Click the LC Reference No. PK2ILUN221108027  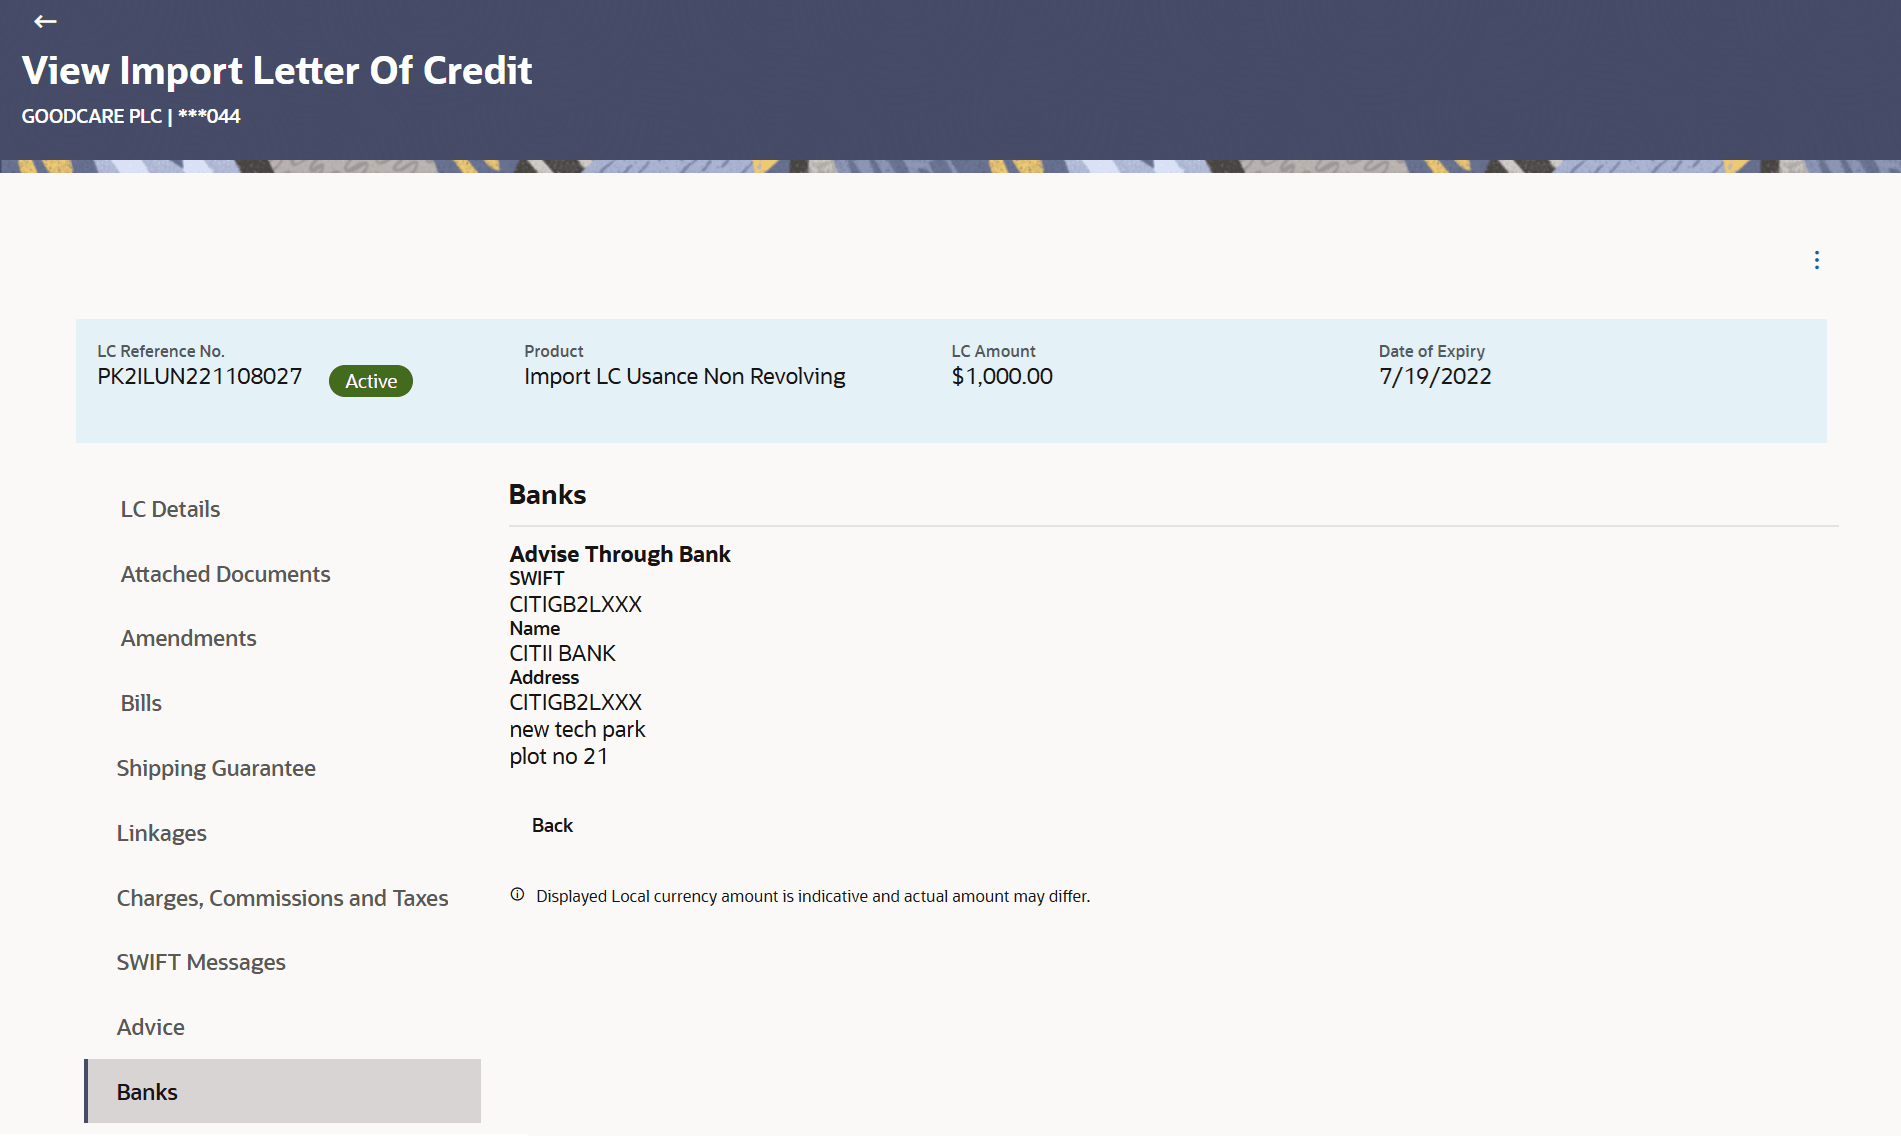click(x=199, y=376)
